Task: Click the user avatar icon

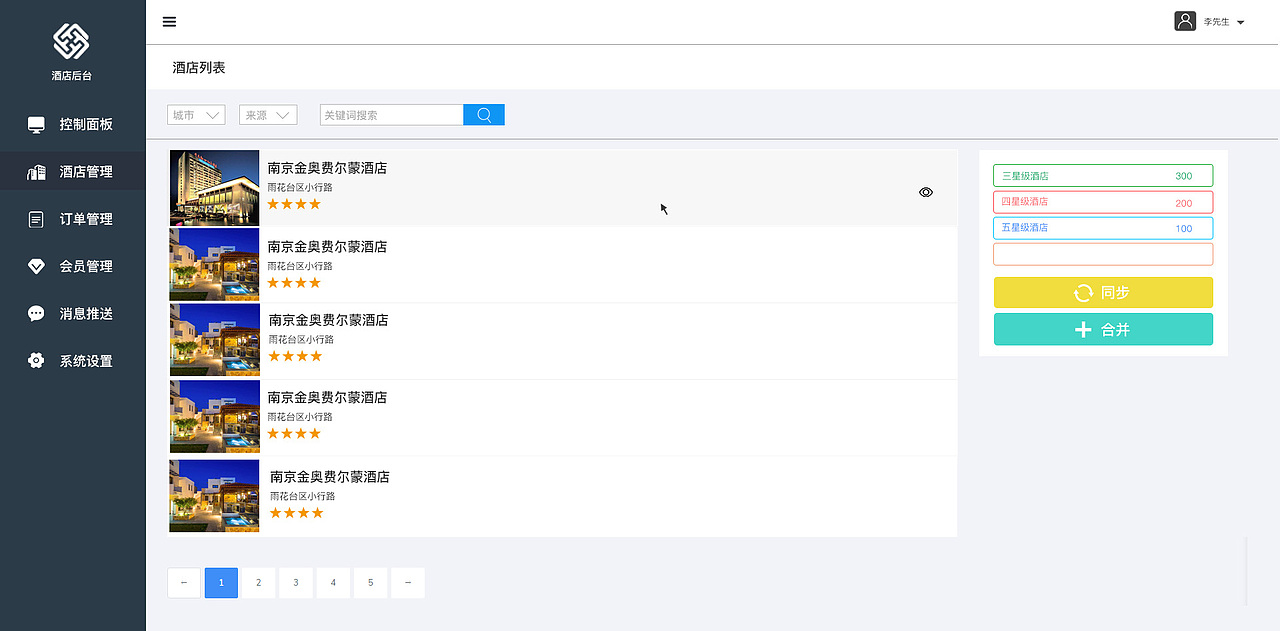Action: pos(1185,21)
